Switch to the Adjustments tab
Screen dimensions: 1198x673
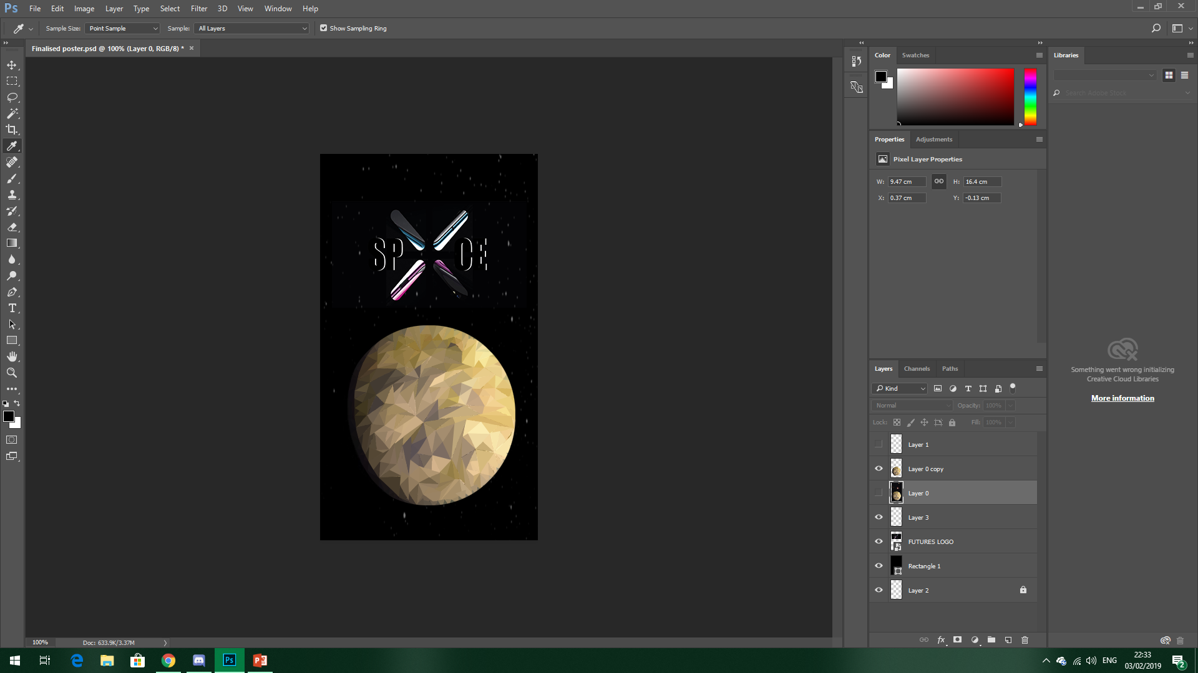click(x=933, y=139)
